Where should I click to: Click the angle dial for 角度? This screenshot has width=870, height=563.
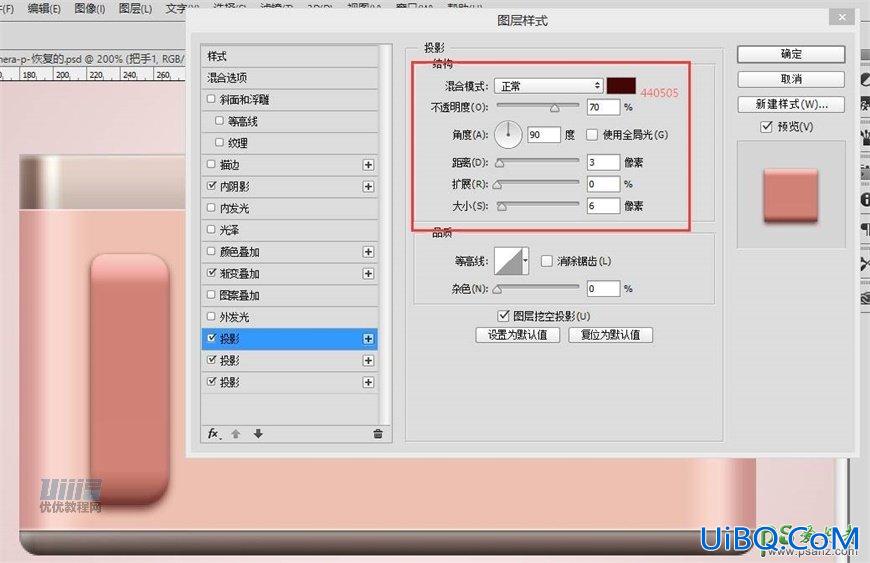(x=508, y=134)
